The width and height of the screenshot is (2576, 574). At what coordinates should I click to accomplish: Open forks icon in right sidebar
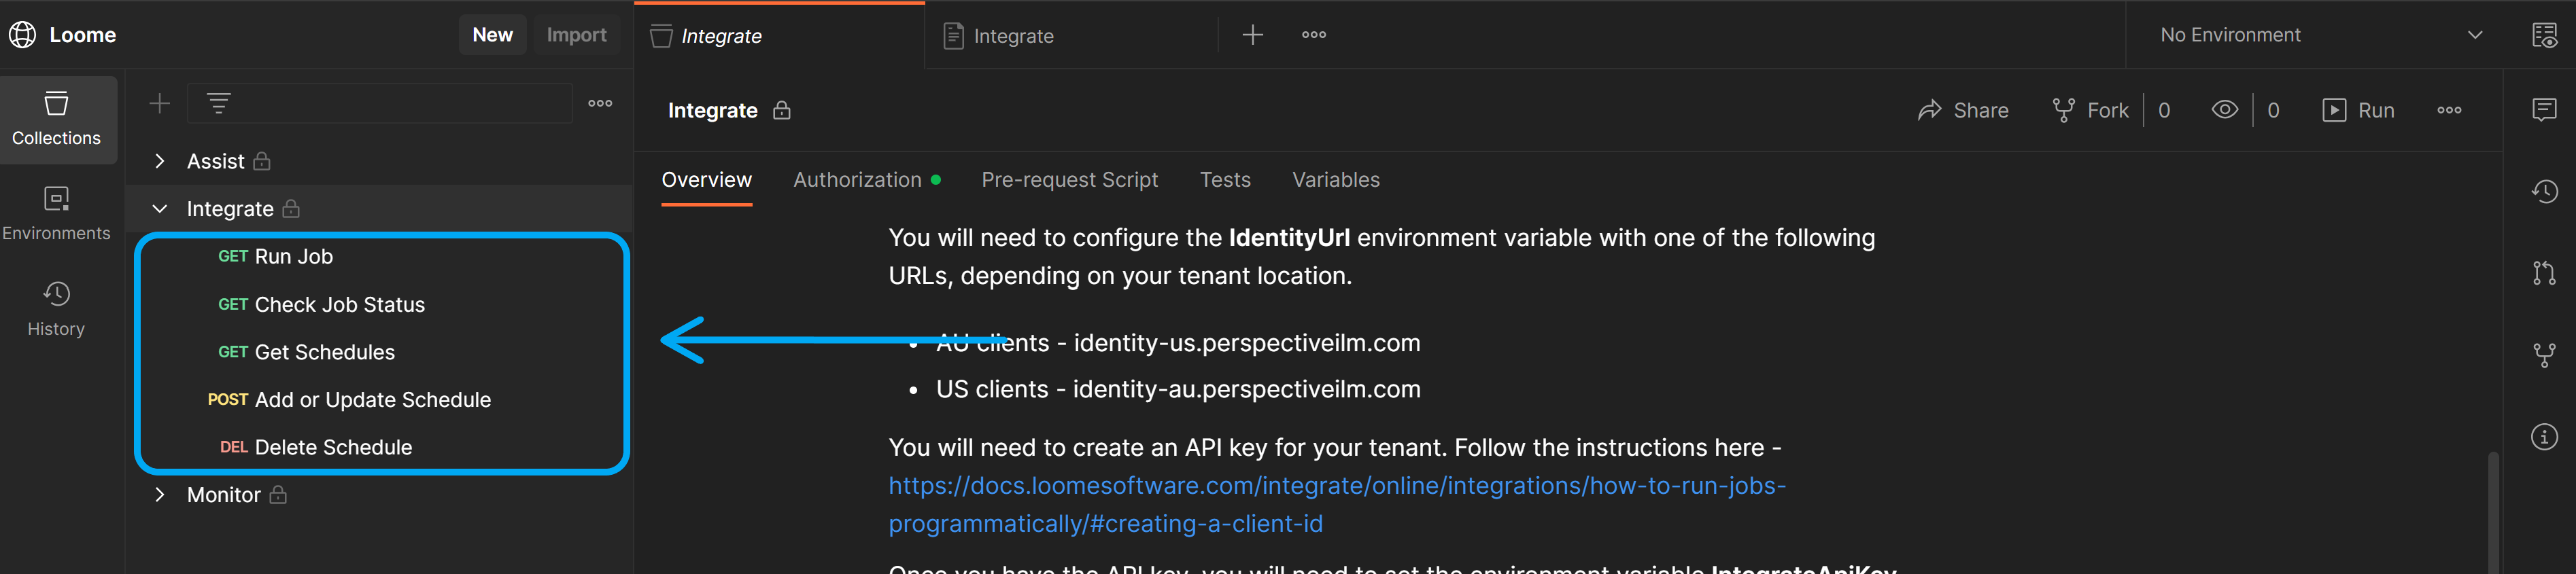[2544, 355]
